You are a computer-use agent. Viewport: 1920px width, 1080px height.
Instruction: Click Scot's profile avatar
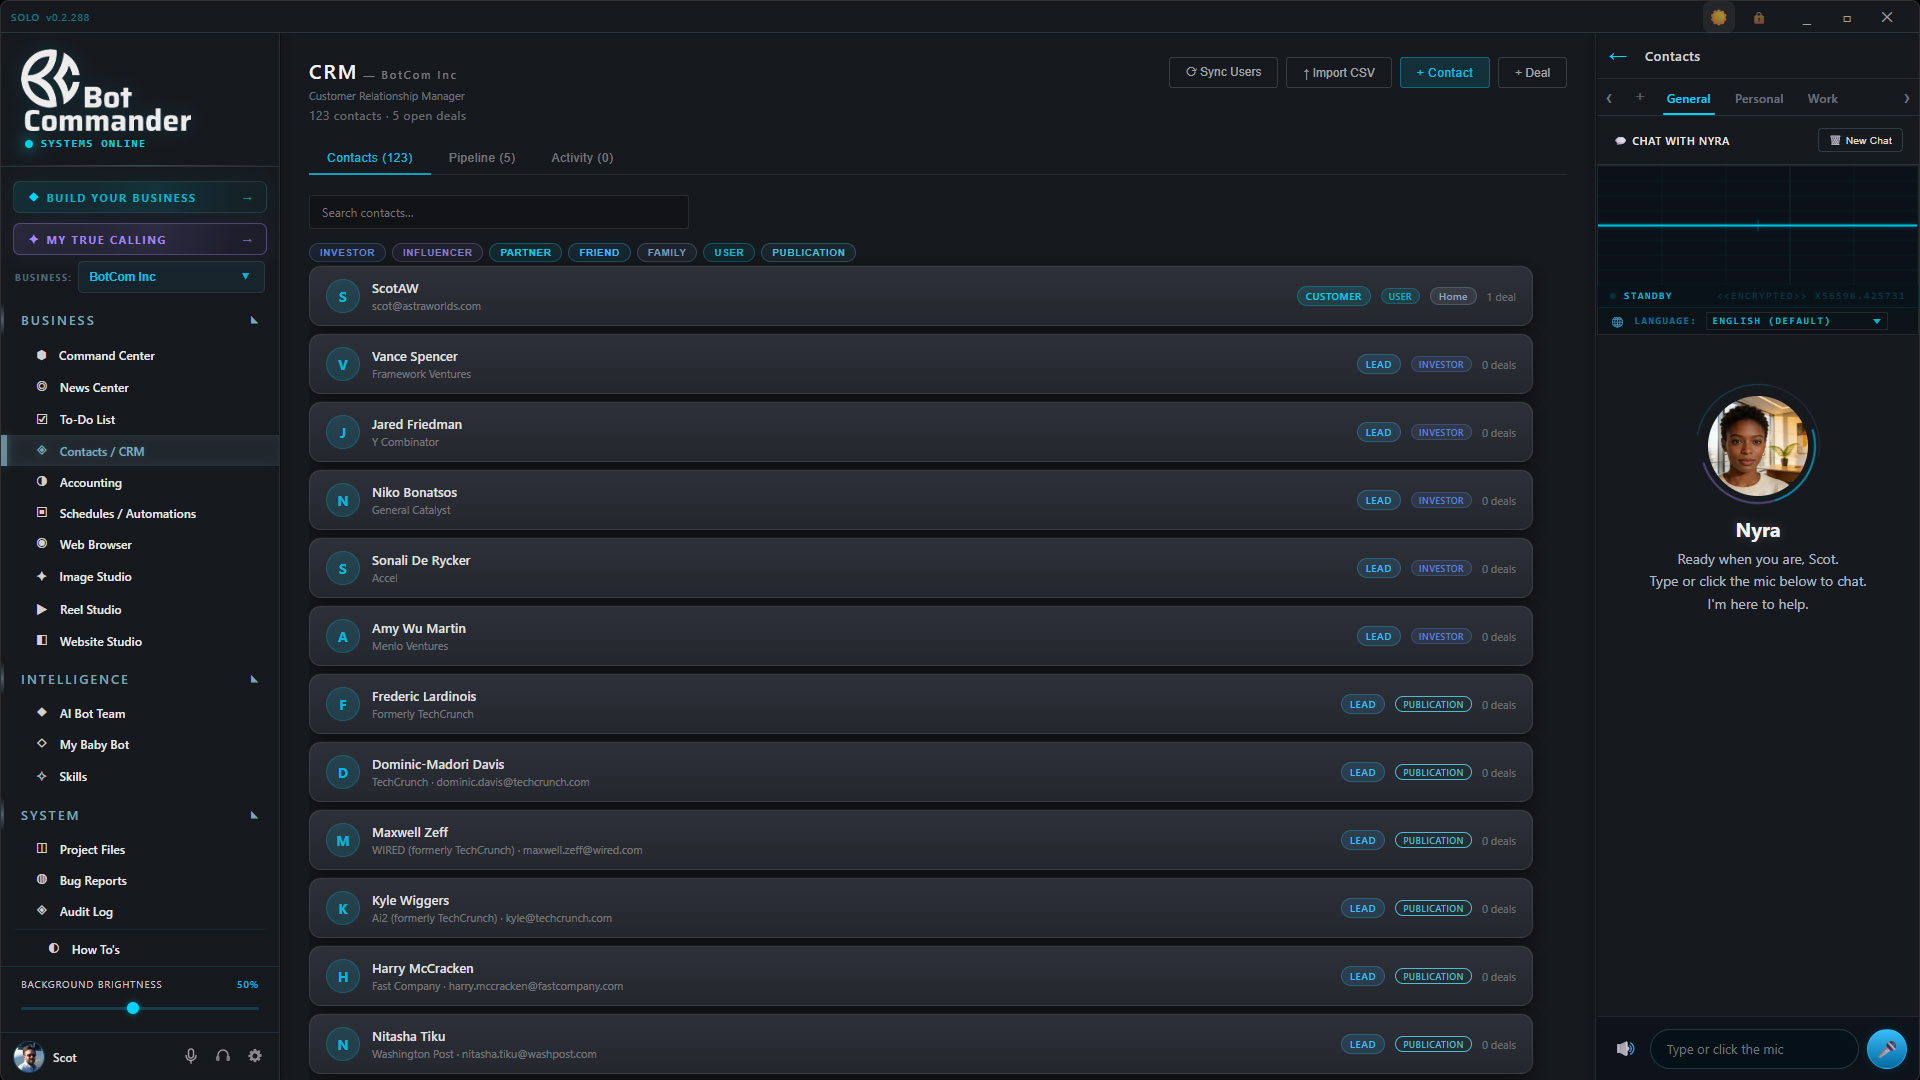(29, 1057)
